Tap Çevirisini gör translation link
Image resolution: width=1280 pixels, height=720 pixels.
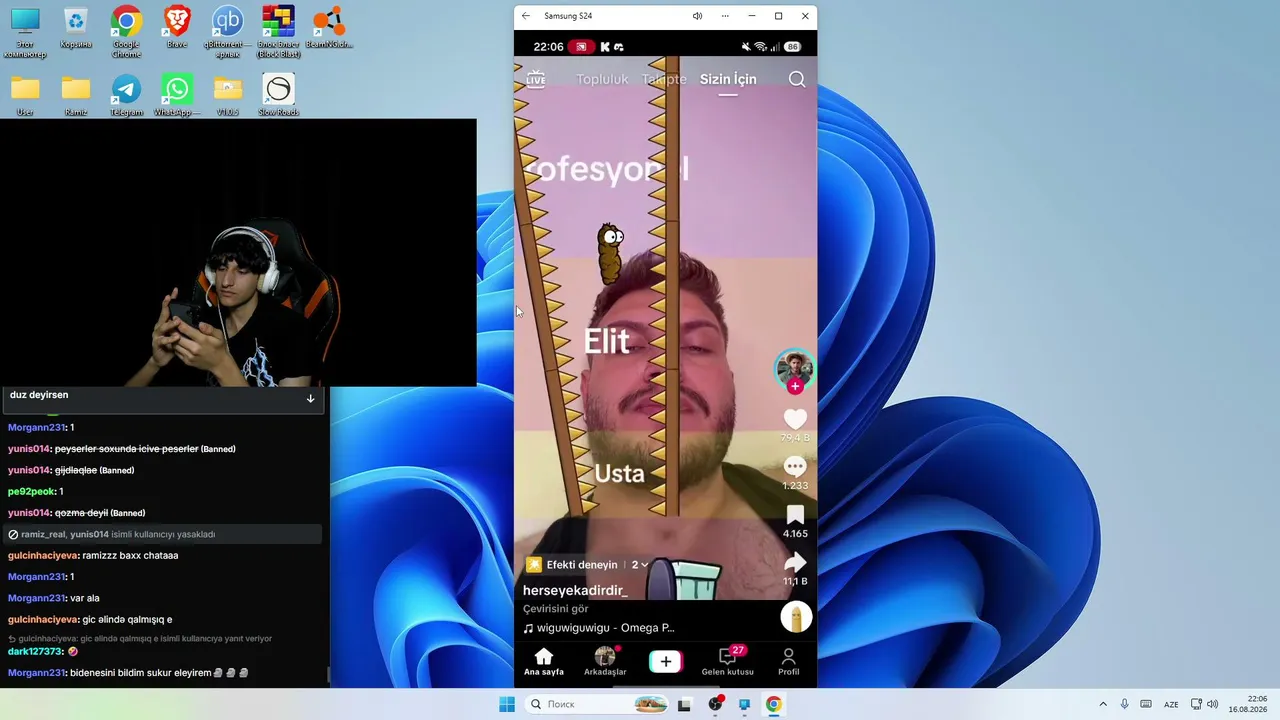point(555,609)
